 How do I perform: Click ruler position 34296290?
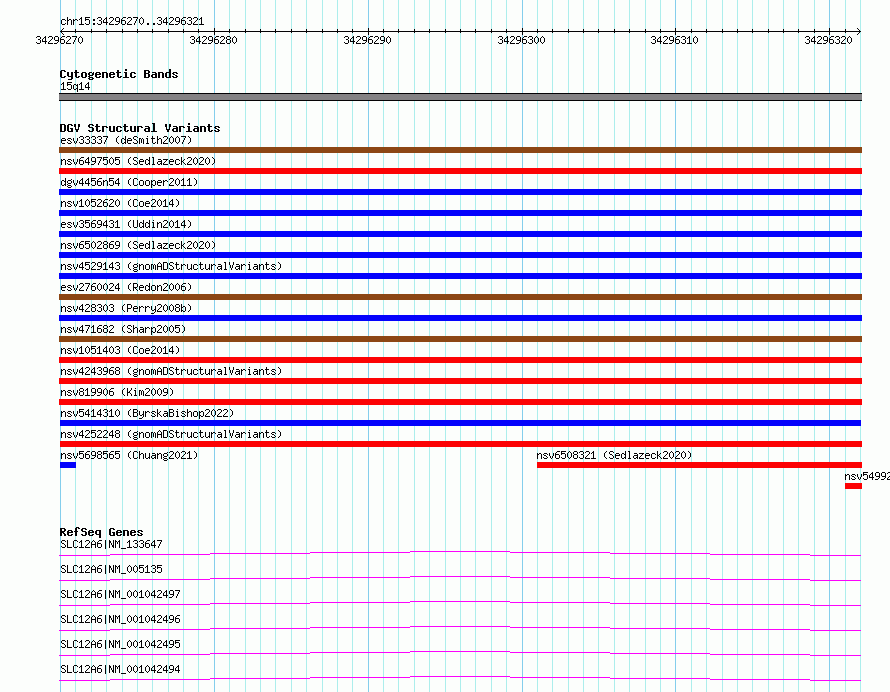pos(367,40)
